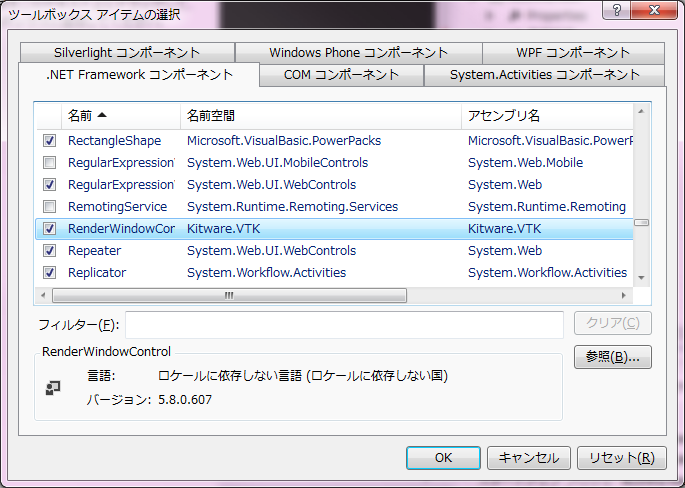This screenshot has height=488, width=685.
Task: Enable the RemotingService checkbox
Action: point(49,206)
